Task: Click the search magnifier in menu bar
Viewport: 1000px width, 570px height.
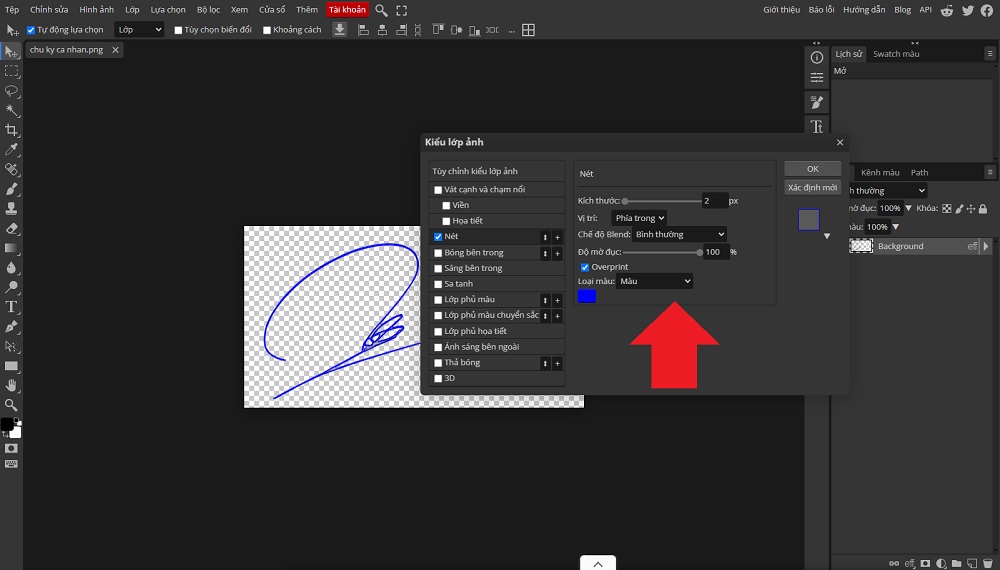Action: pyautogui.click(x=381, y=10)
